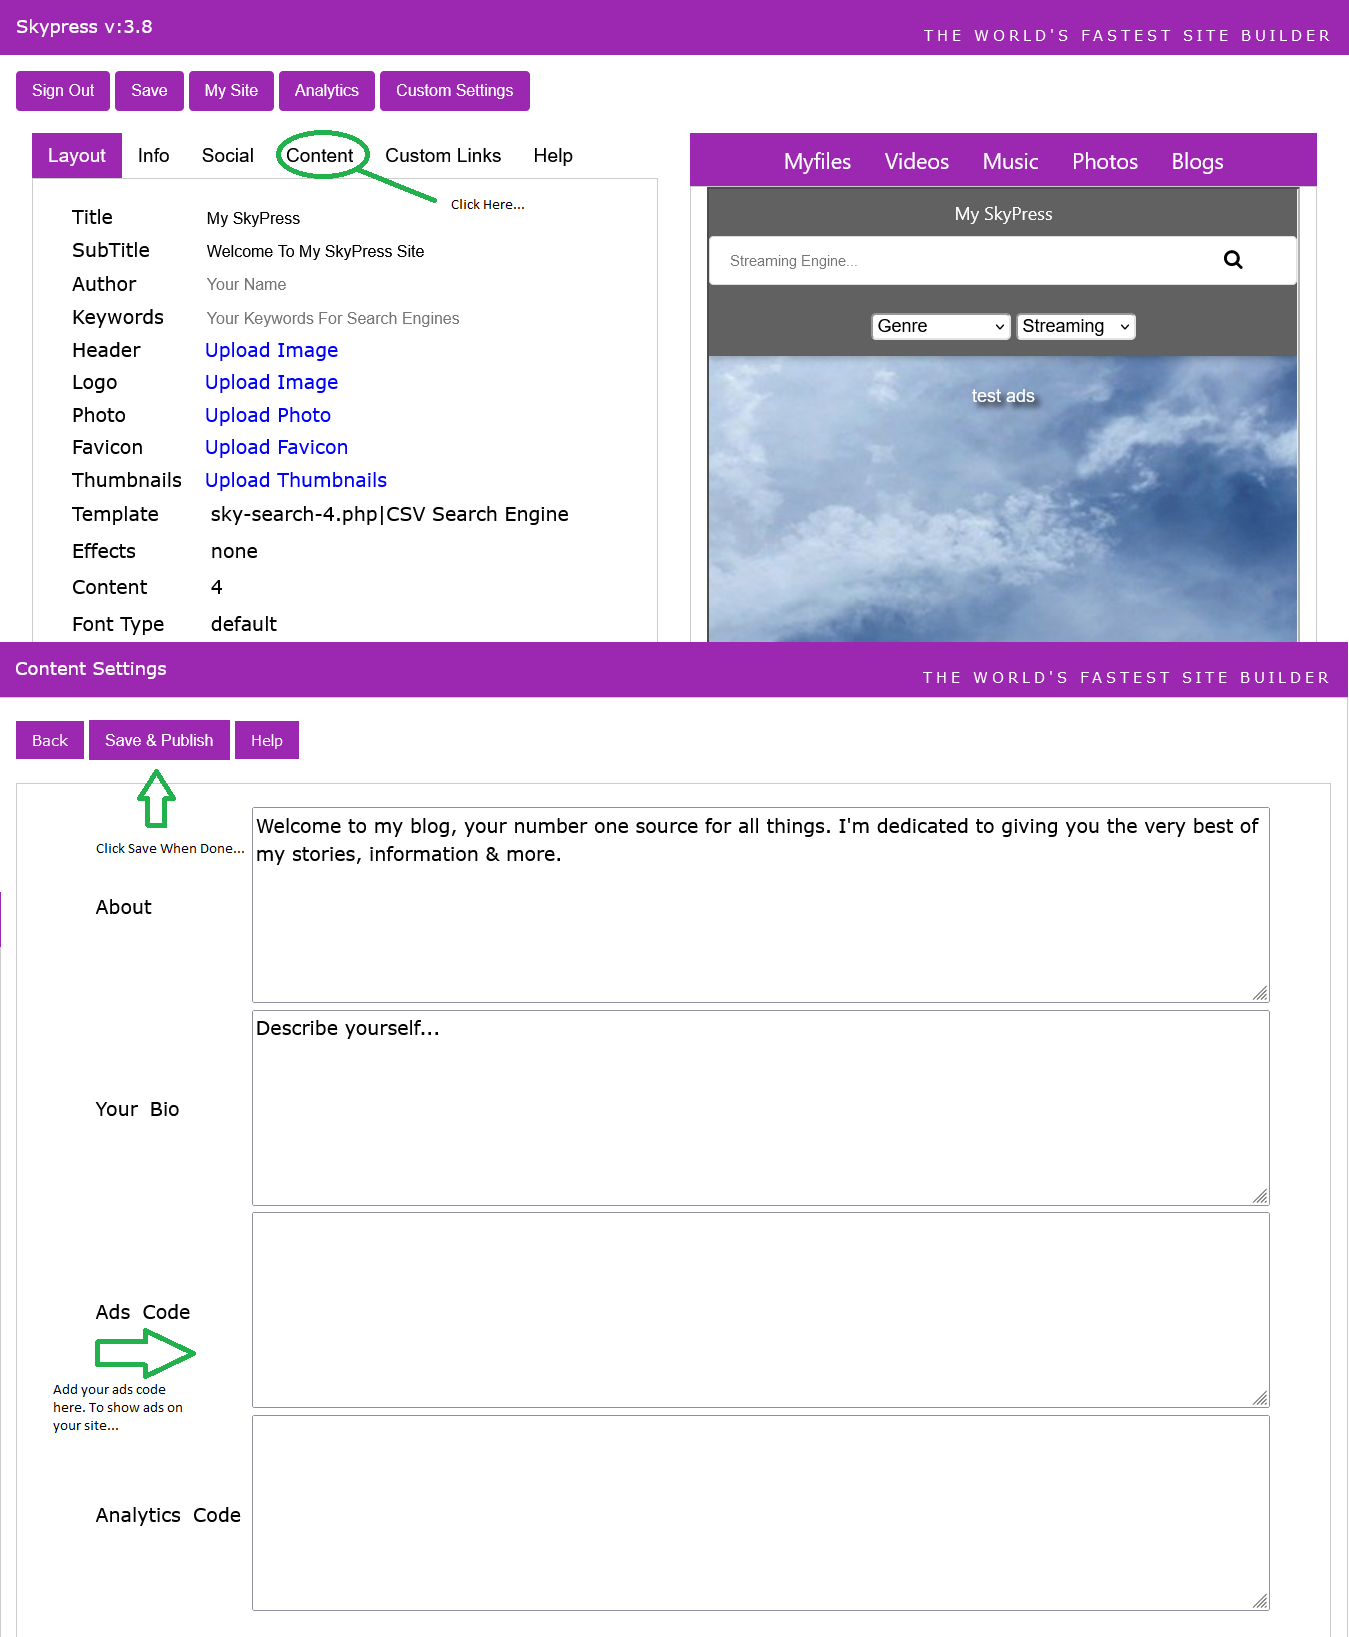Click the Upload Thumbnails link

(296, 480)
